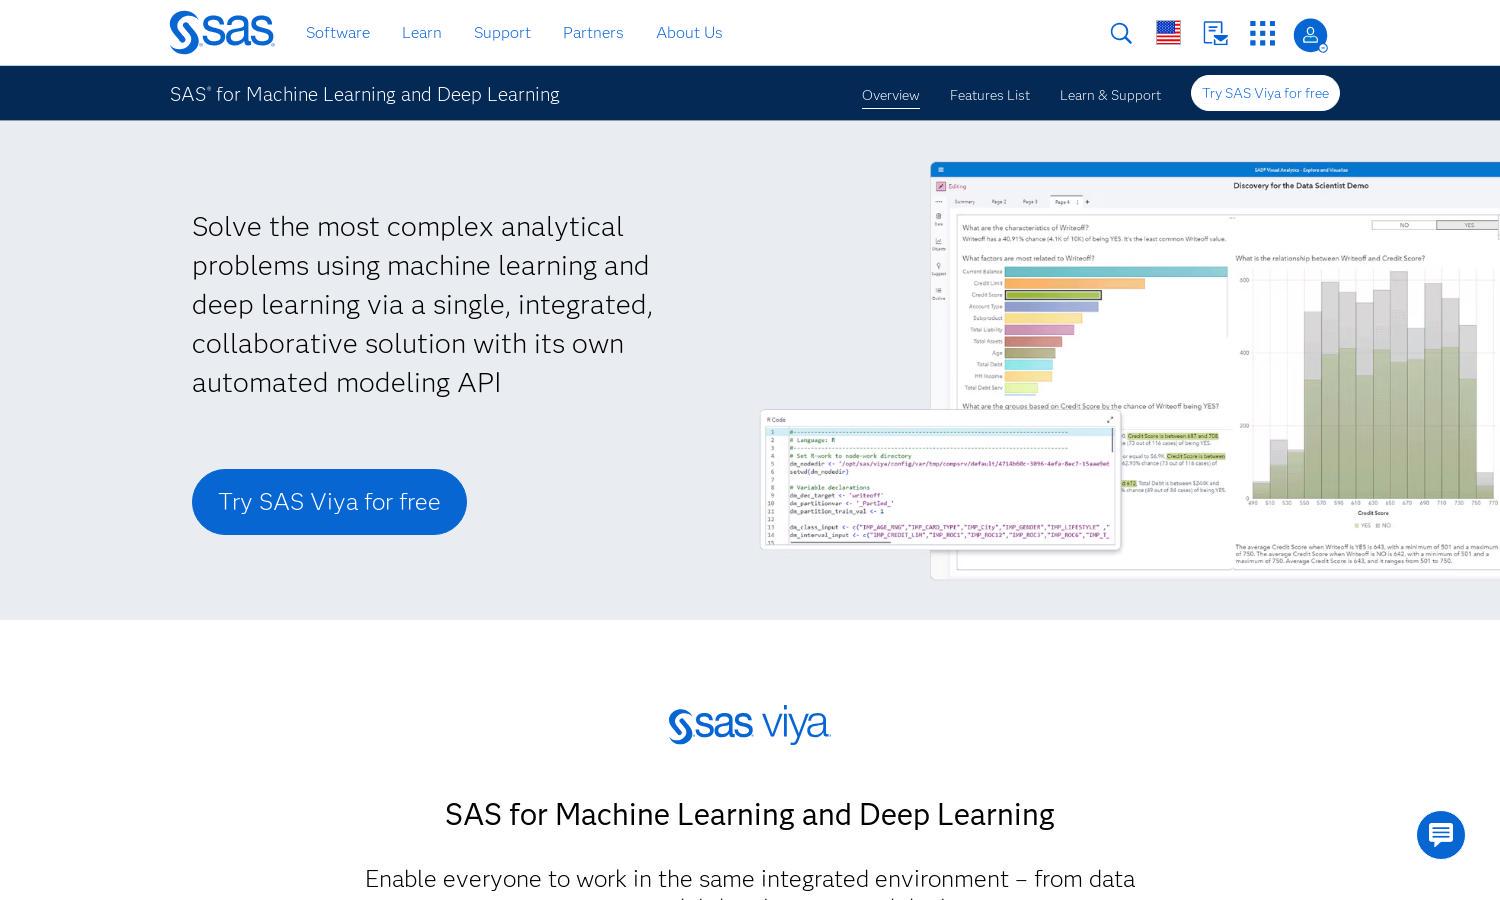Screen dimensions: 1500x900
Task: Click the SAS Viya logo
Action: click(750, 725)
